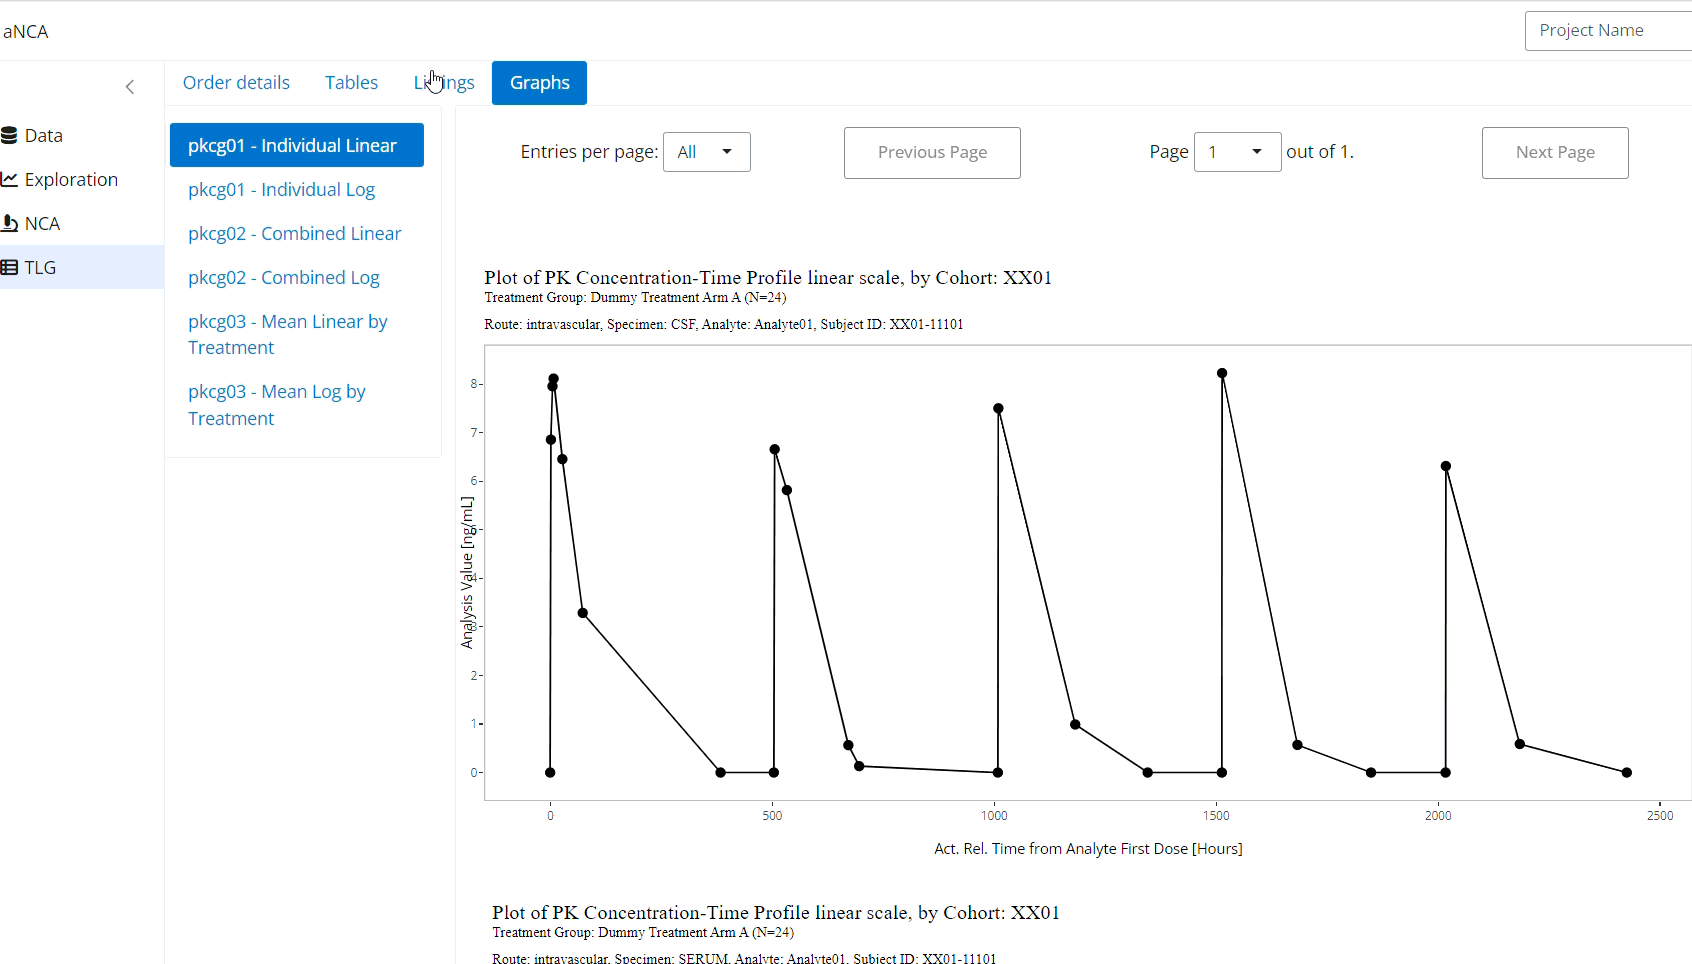Click the Data database icon in sidebar

pyautogui.click(x=10, y=136)
